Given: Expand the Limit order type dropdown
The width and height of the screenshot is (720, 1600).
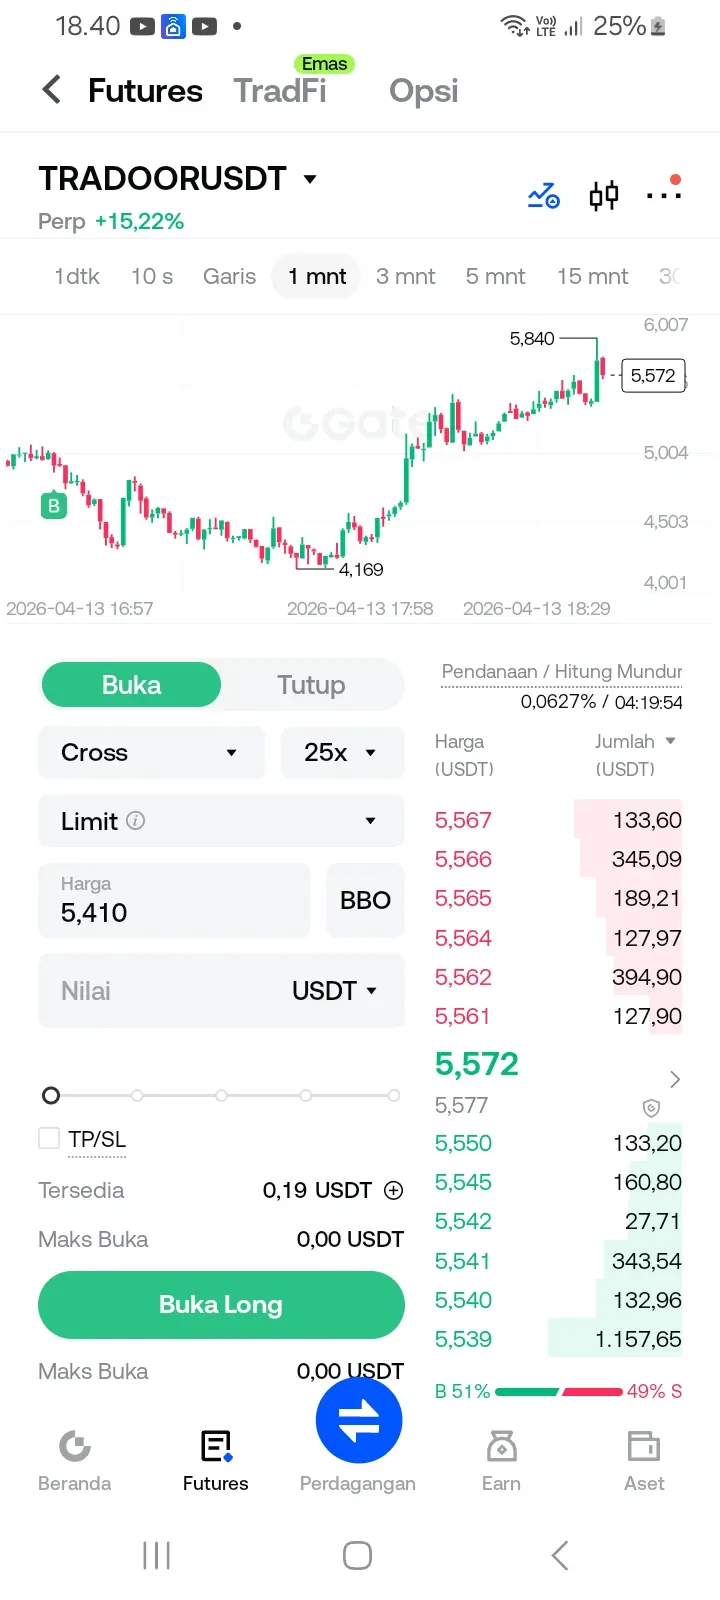Looking at the screenshot, I should coord(221,821).
